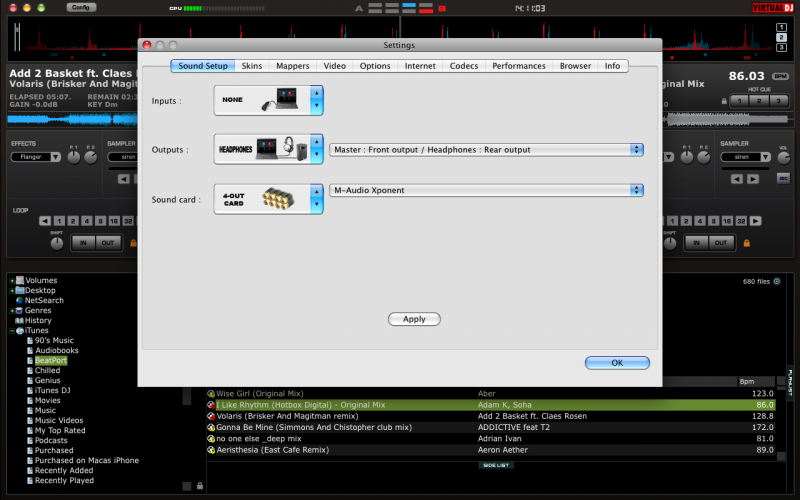800x500 pixels.
Task: Toggle the right deck loop IN button
Action: [x=696, y=243]
